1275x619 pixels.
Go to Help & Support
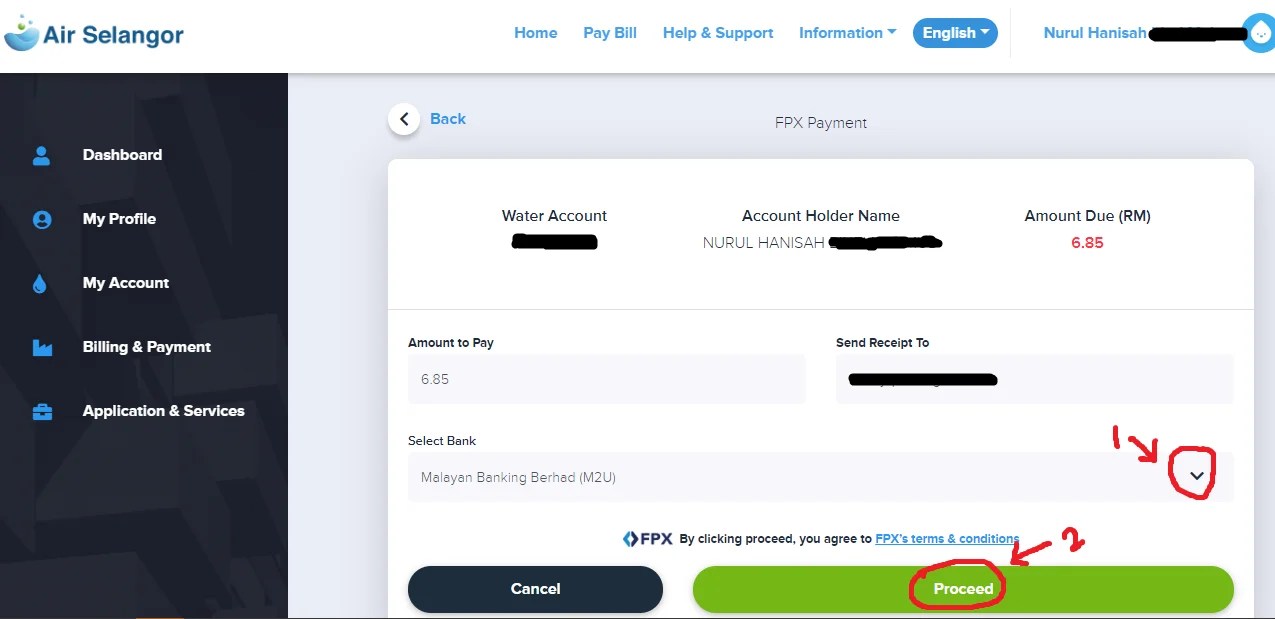717,32
